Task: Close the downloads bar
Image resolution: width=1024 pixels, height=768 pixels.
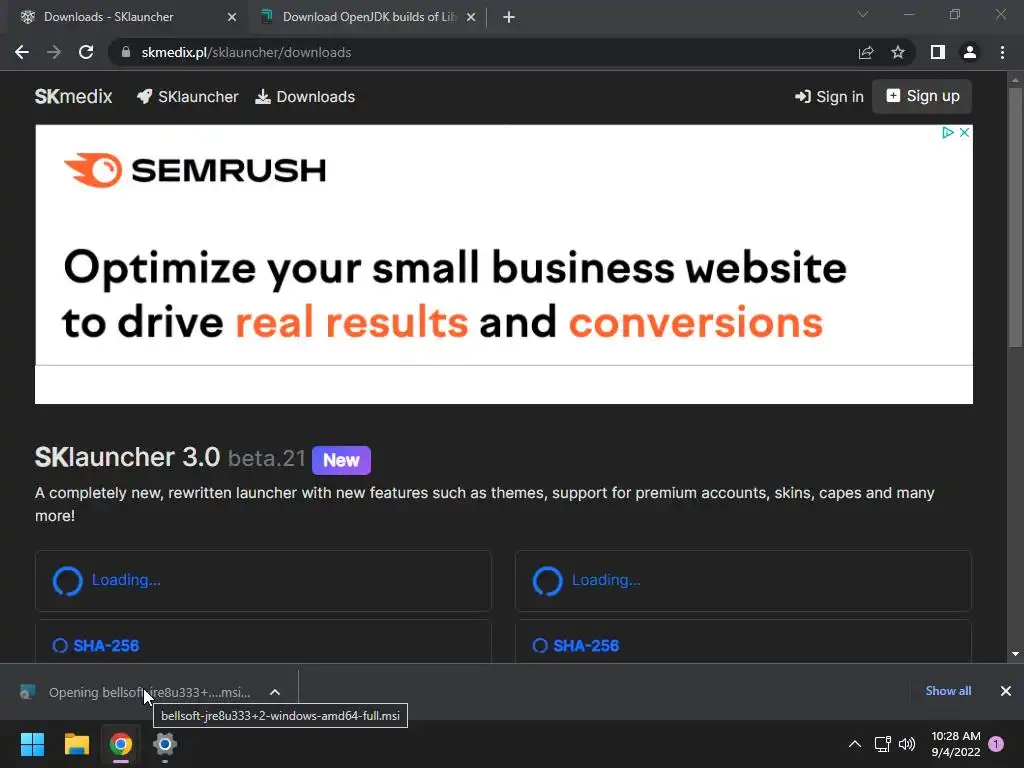Action: (x=1006, y=691)
